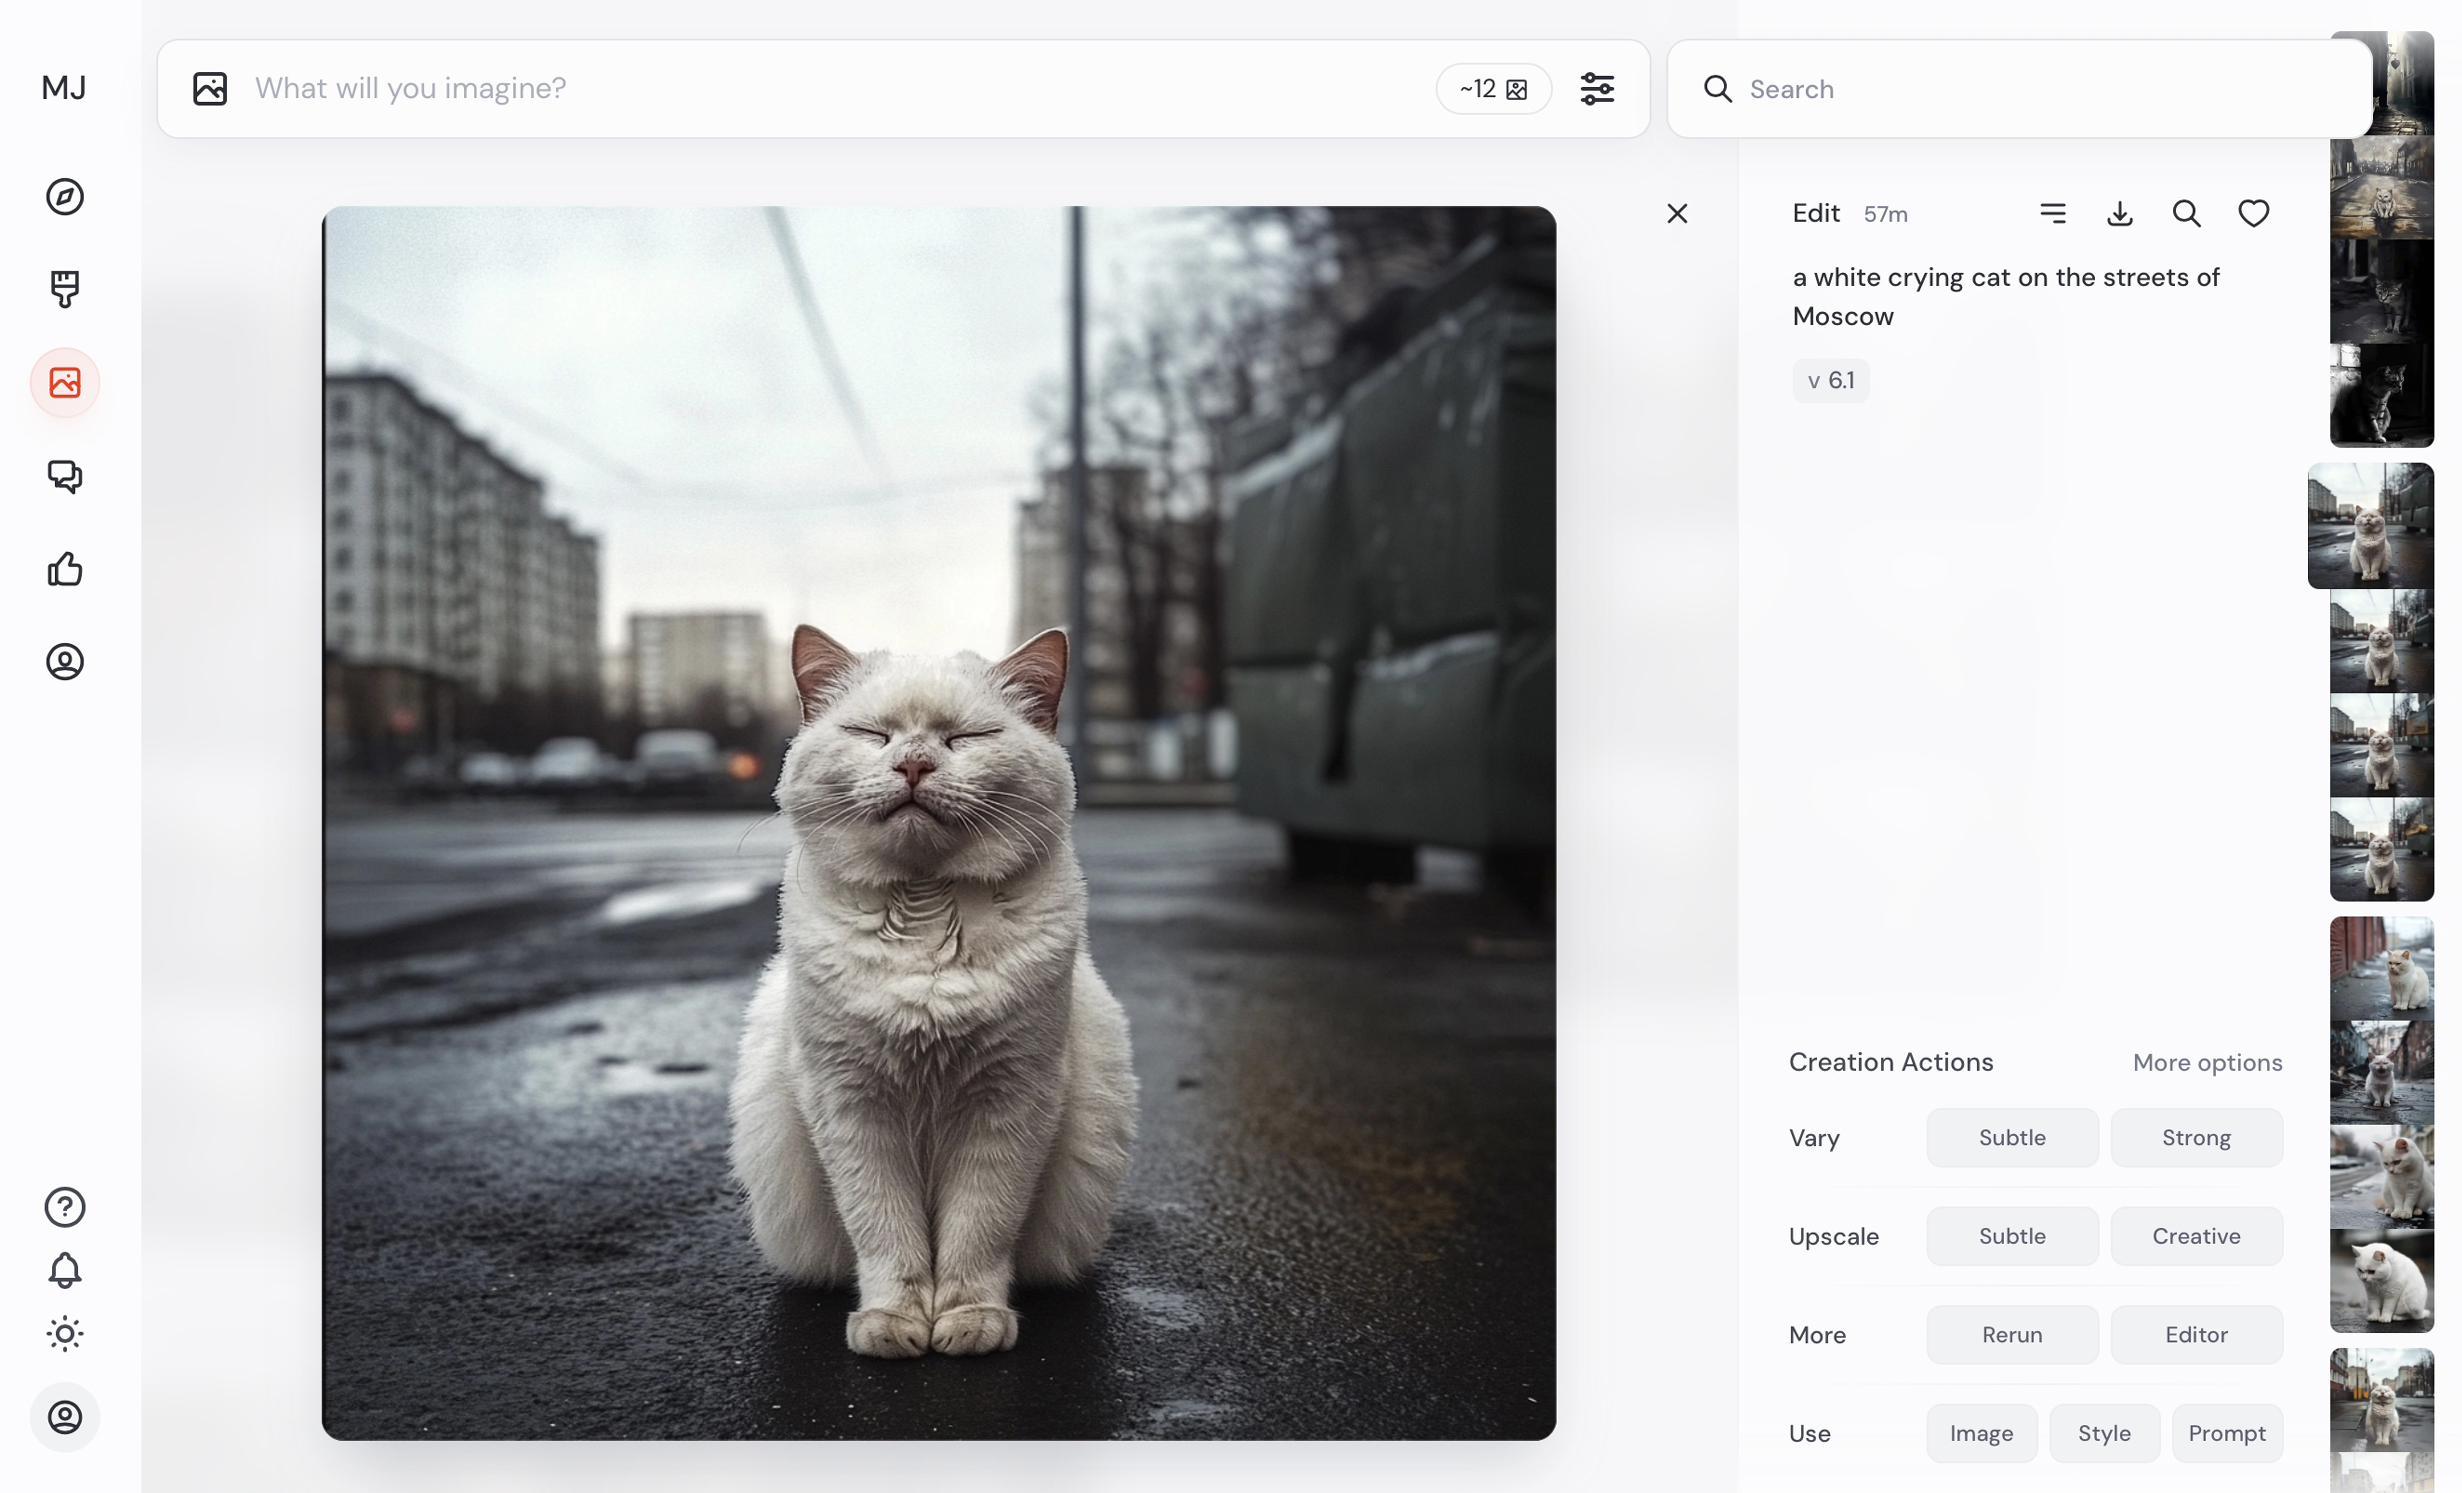Open the chat/comments icon in sidebar
Viewport: 2462px width, 1493px height.
pos(63,477)
